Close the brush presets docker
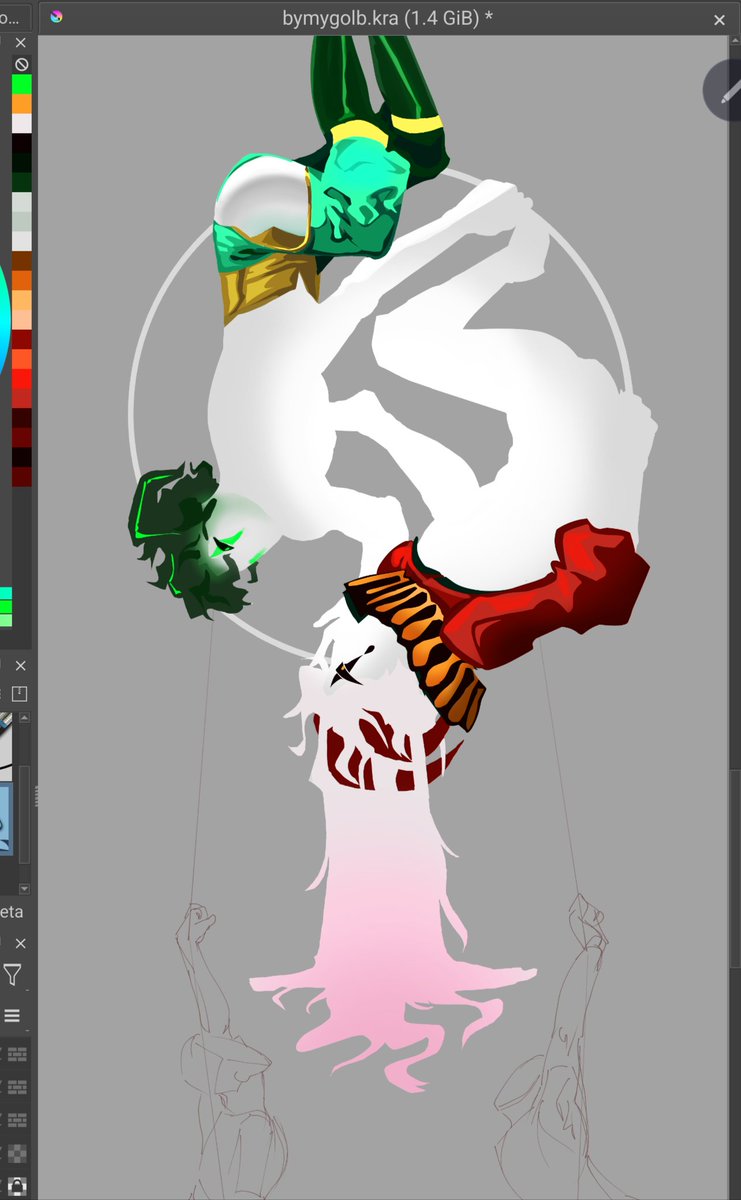This screenshot has width=741, height=1200. [21, 666]
